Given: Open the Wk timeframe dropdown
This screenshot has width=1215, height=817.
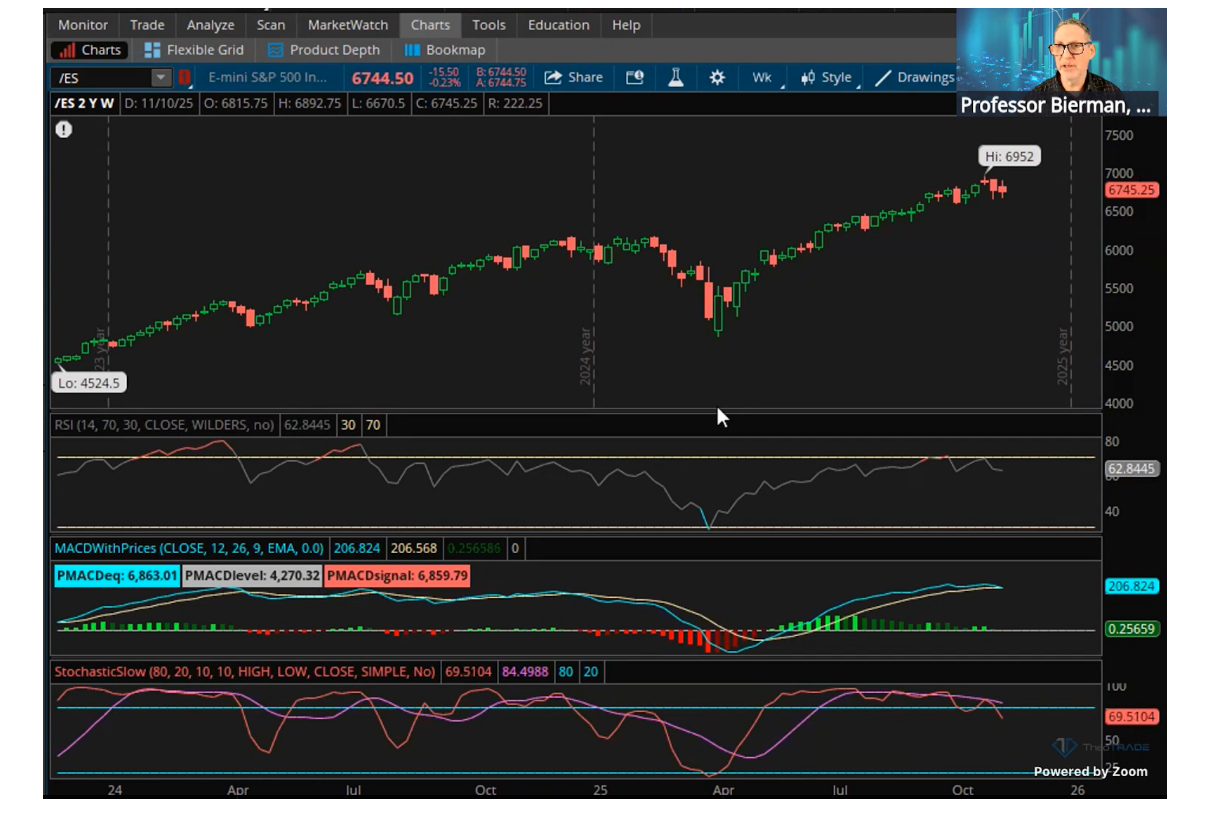Looking at the screenshot, I should 763,78.
